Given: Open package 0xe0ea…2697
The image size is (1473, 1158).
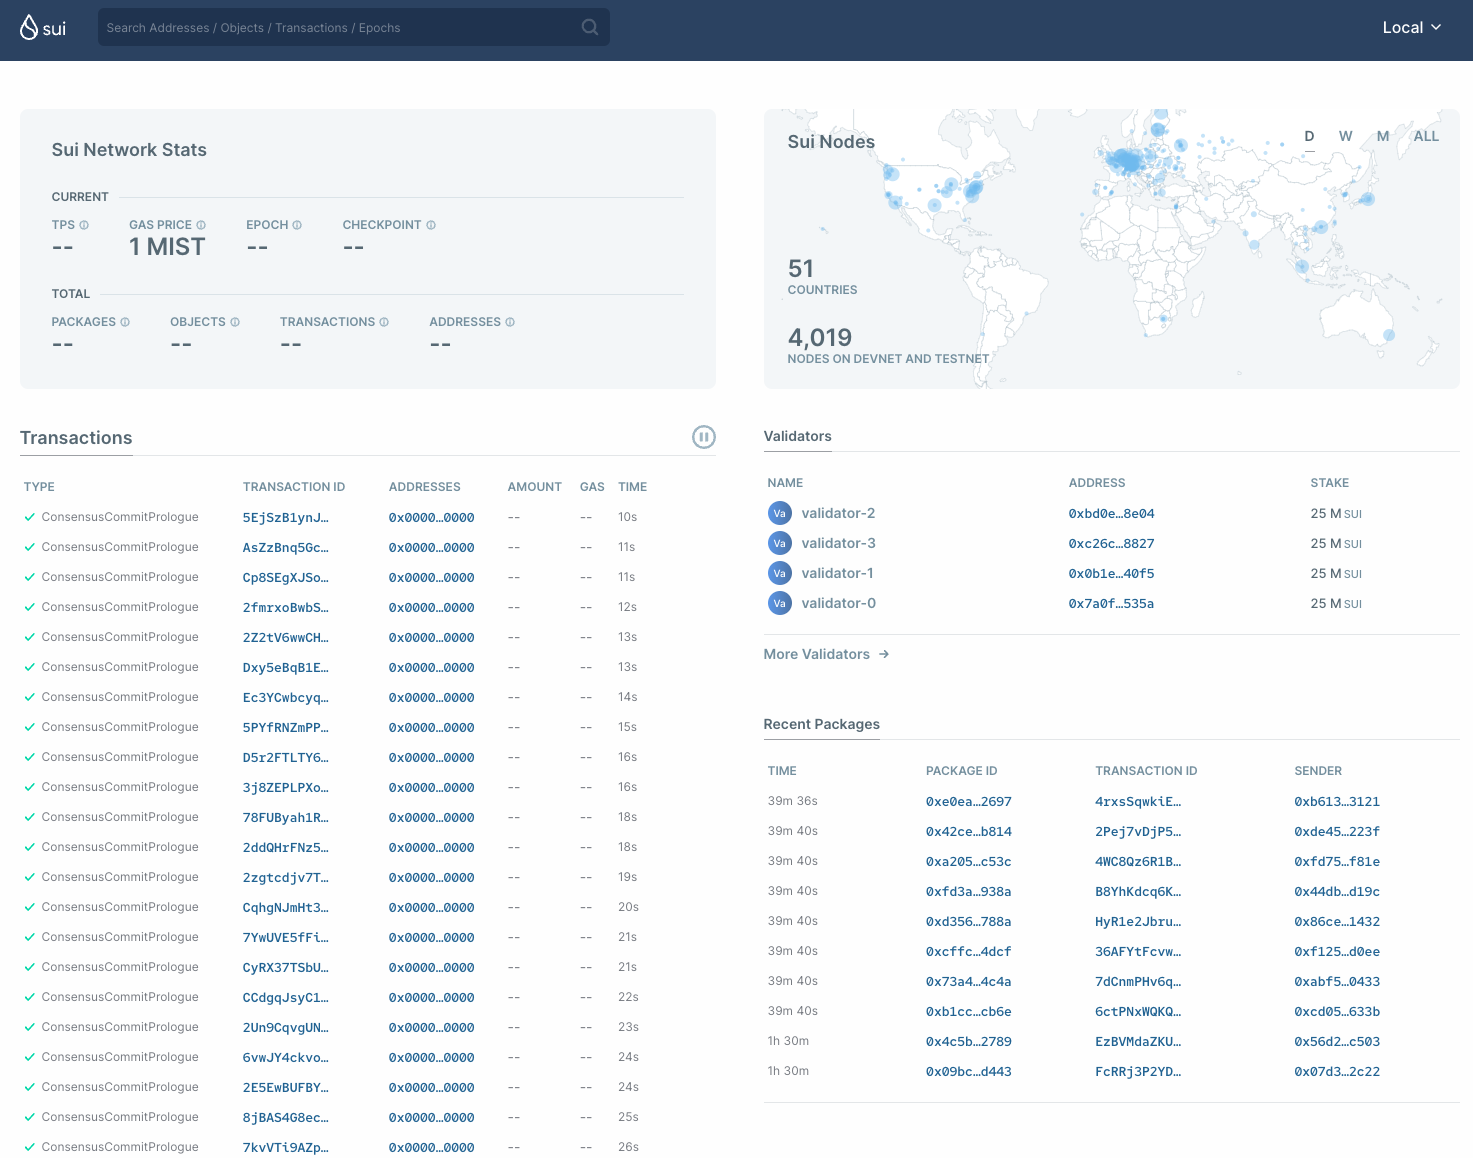Looking at the screenshot, I should click(x=968, y=801).
